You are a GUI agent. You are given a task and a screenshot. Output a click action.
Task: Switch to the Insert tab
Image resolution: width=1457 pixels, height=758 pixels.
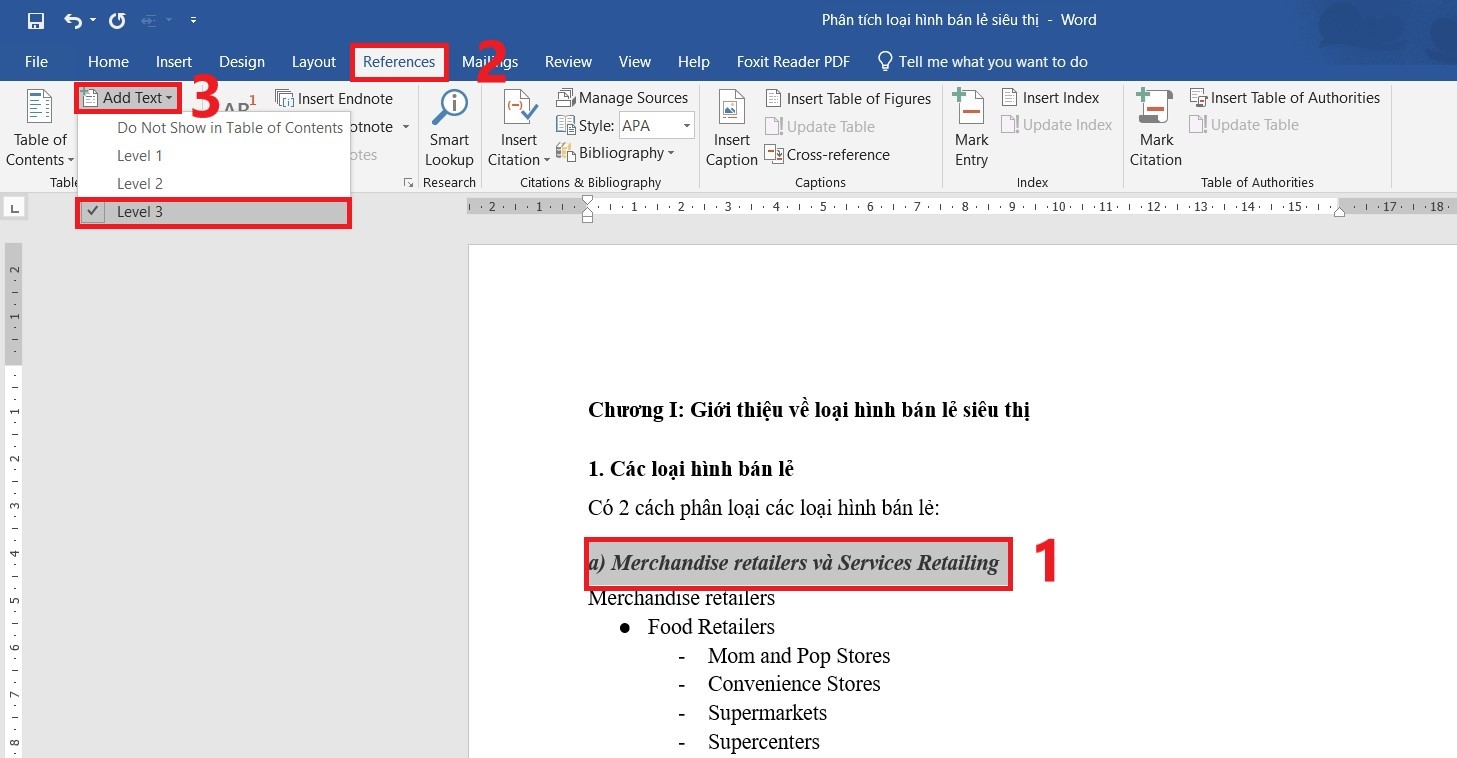pos(174,62)
